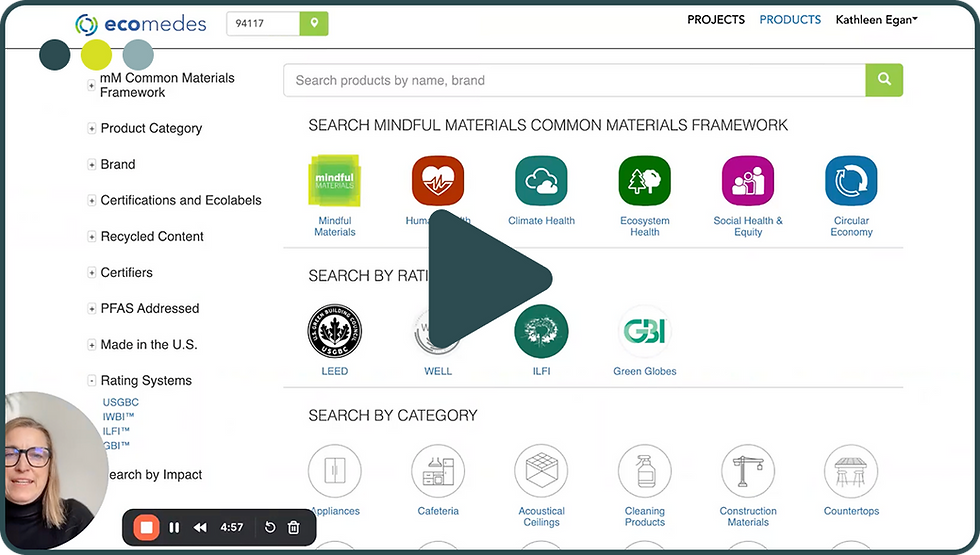Select the ILFI rating system link
This screenshot has width=980, height=555.
(x=116, y=431)
